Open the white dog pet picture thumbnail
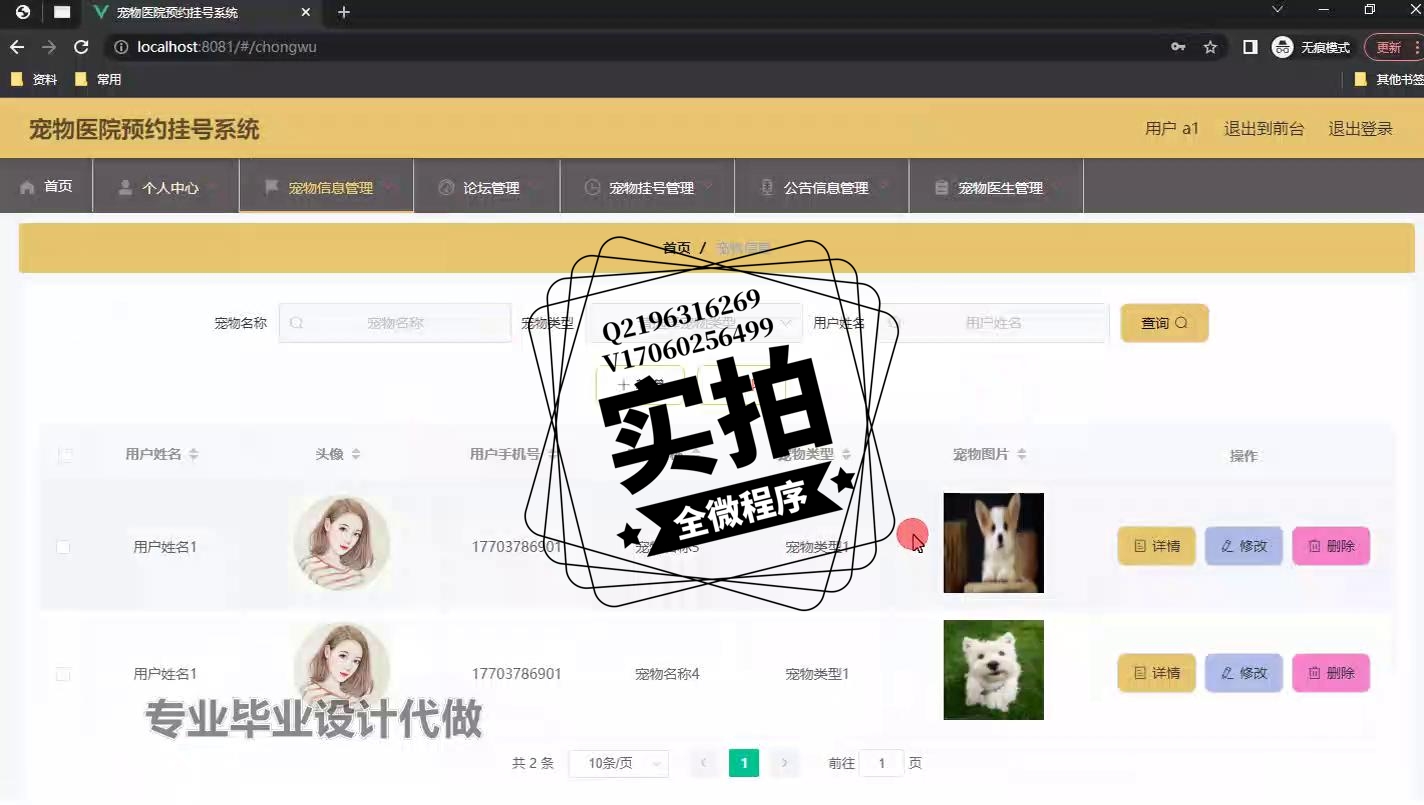Image resolution: width=1424 pixels, height=805 pixels. tap(994, 670)
